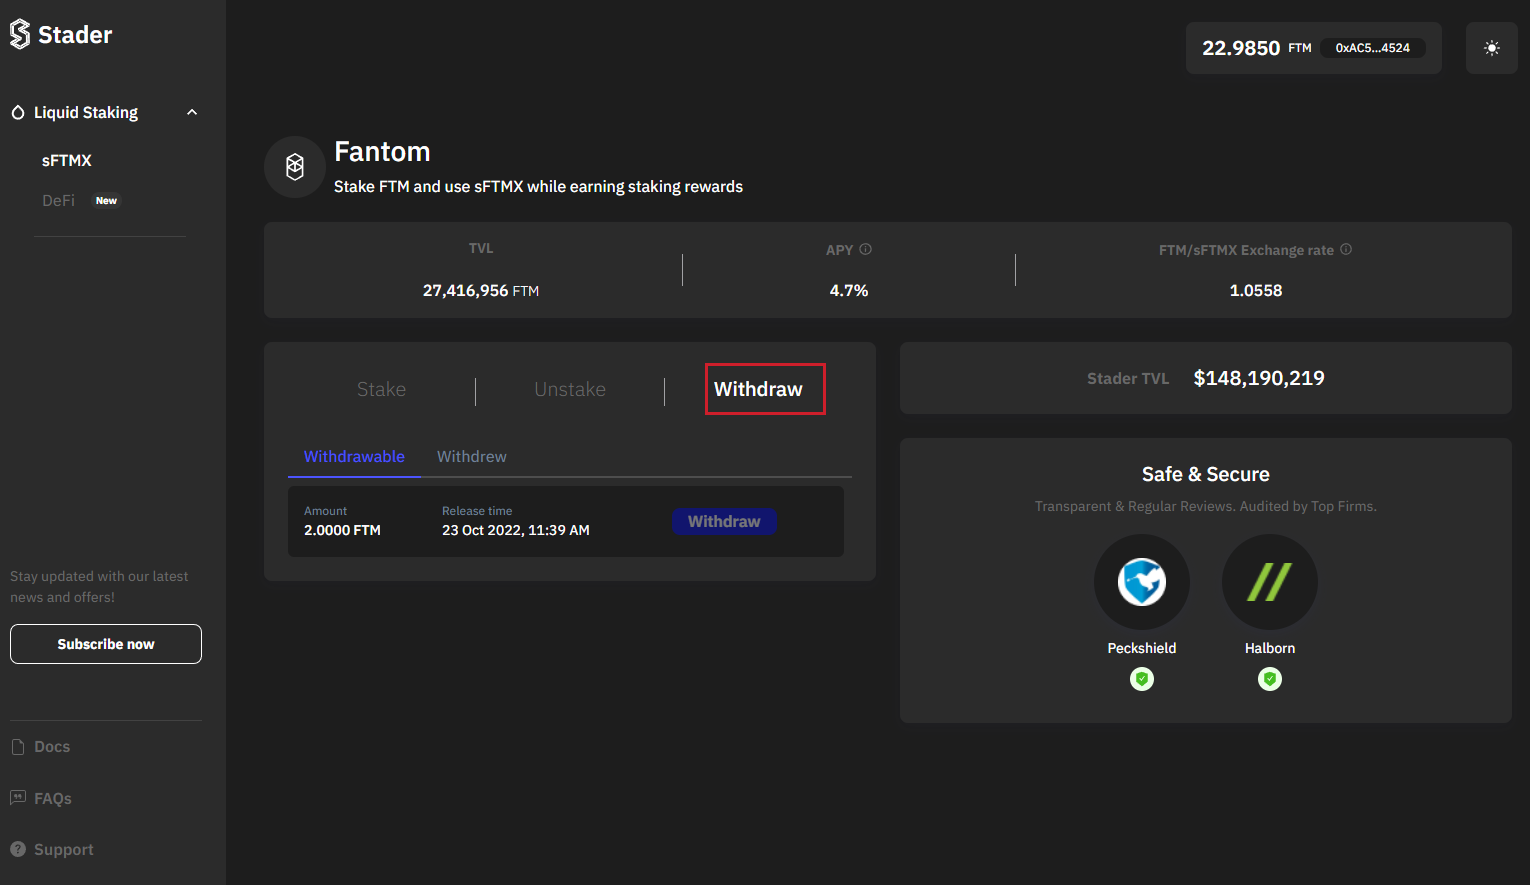Open DeFi sidebar item
The image size is (1530, 885).
[x=58, y=200]
